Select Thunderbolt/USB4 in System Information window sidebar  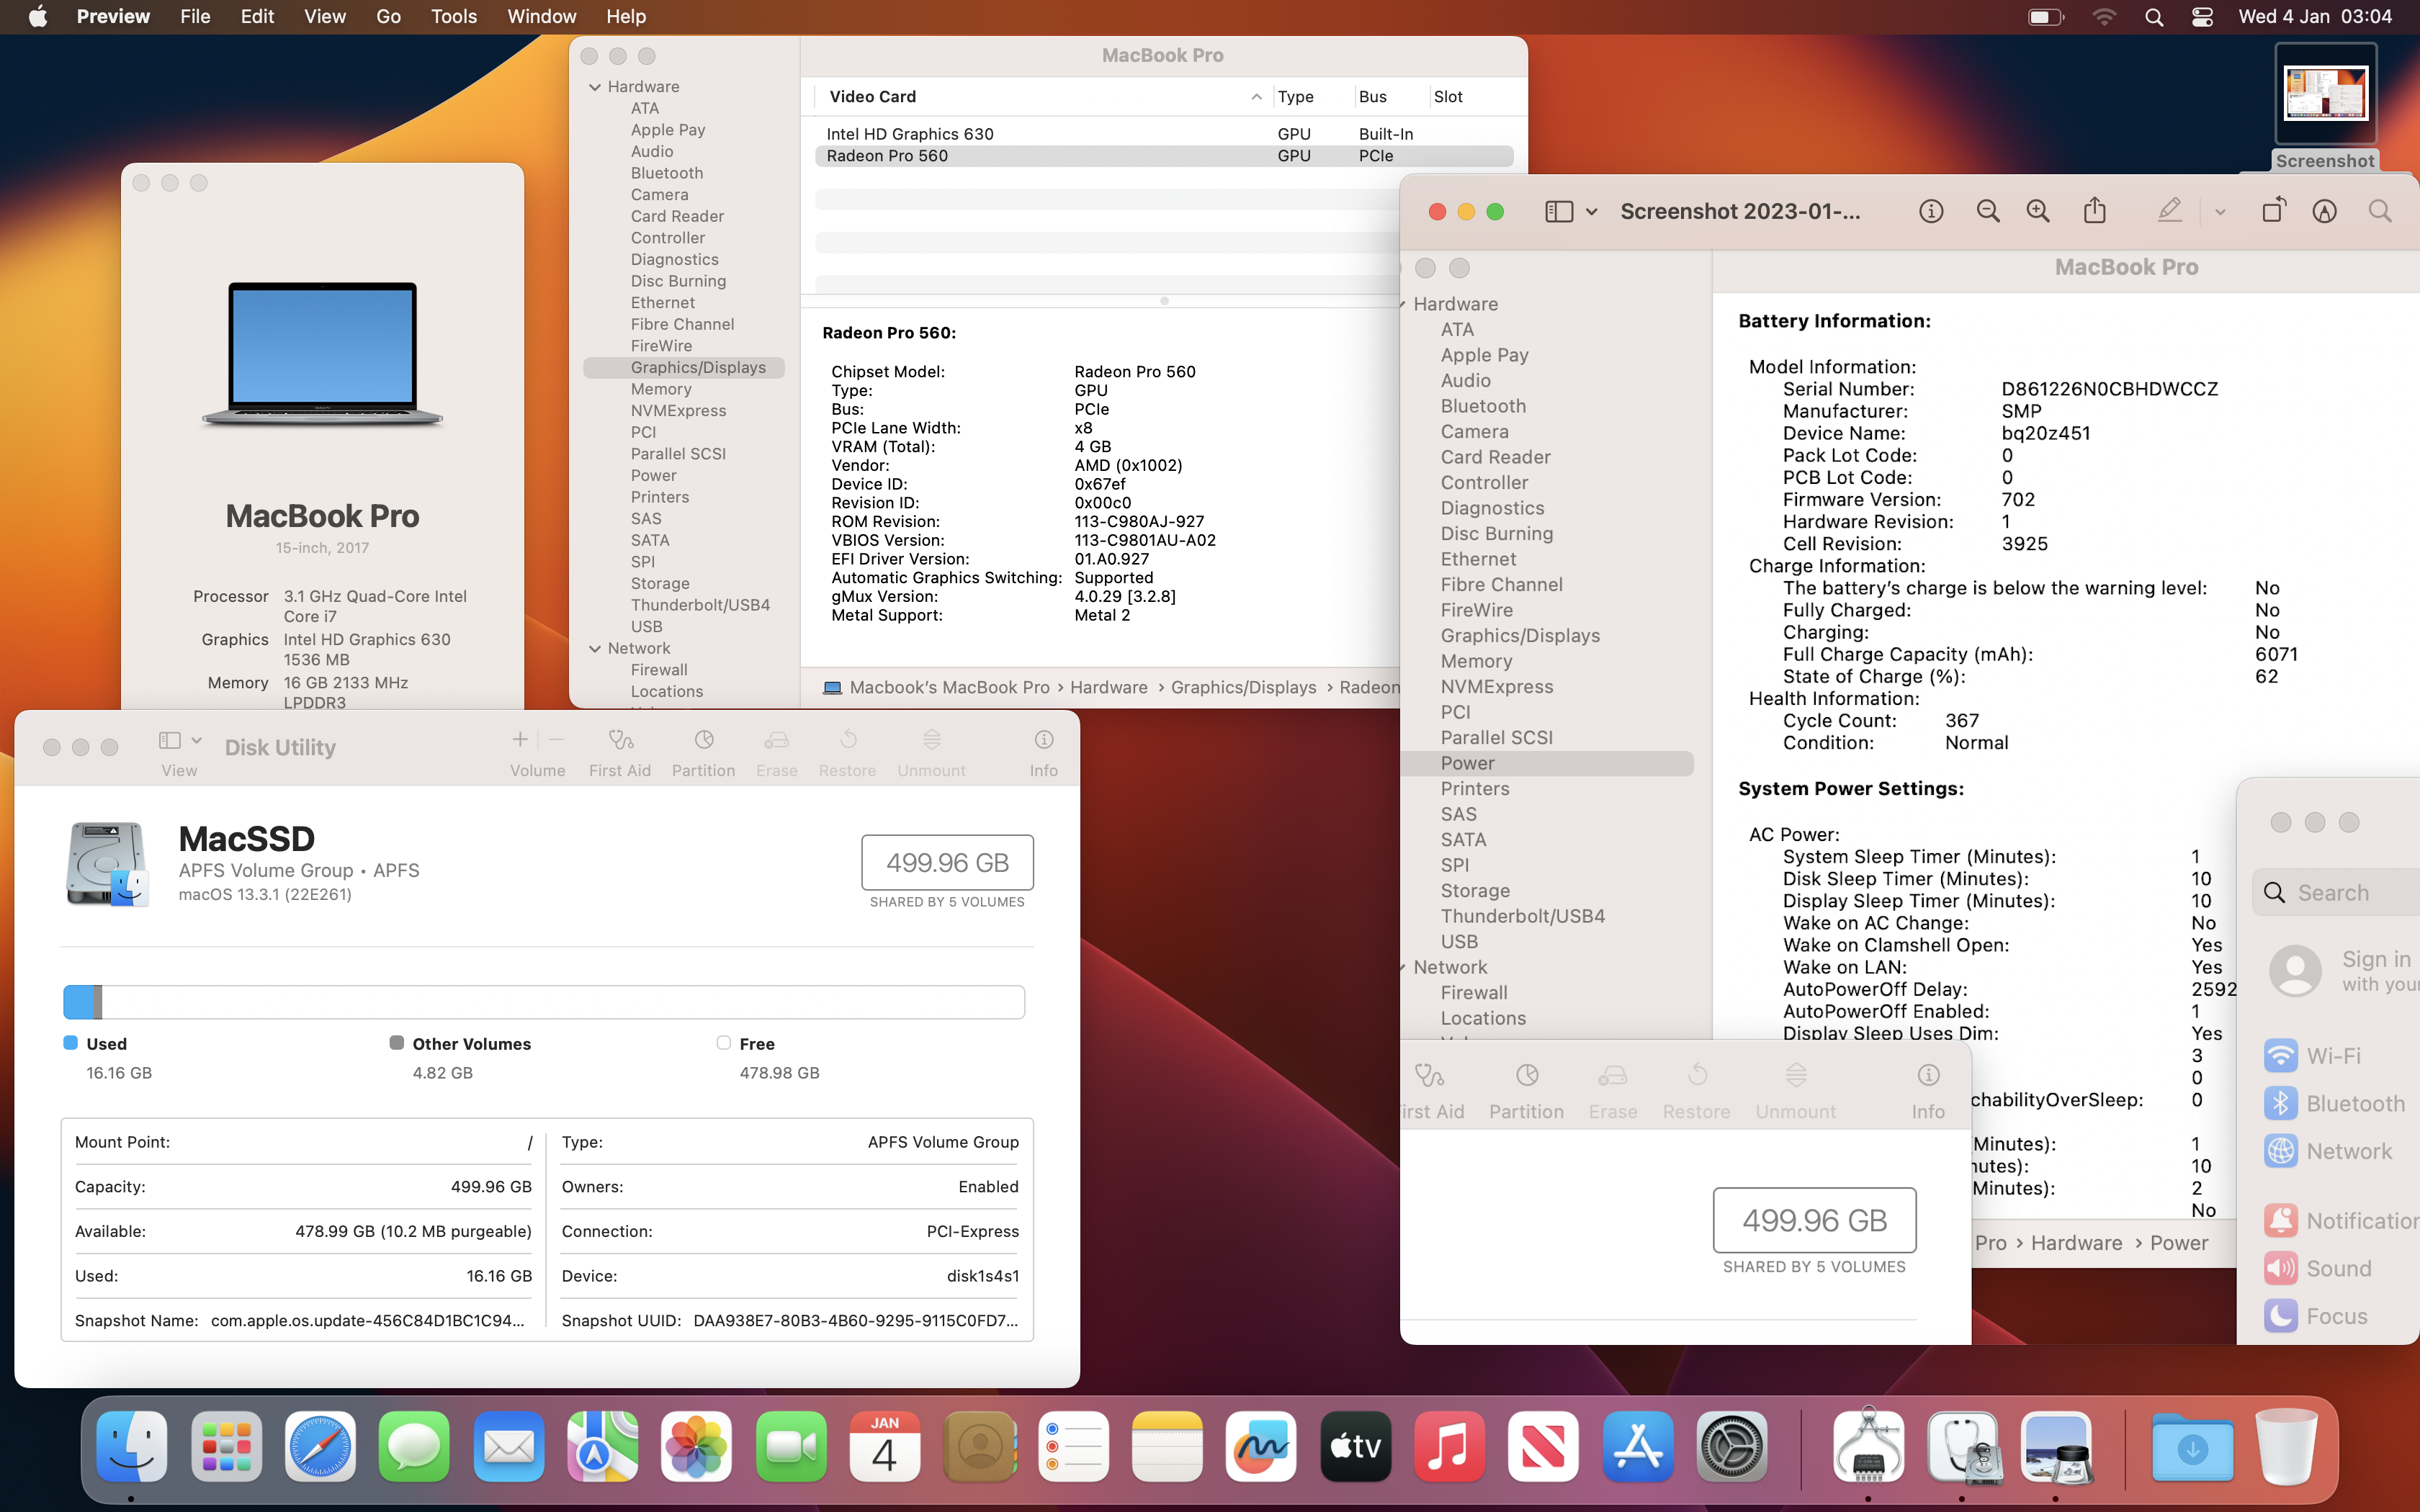[700, 605]
